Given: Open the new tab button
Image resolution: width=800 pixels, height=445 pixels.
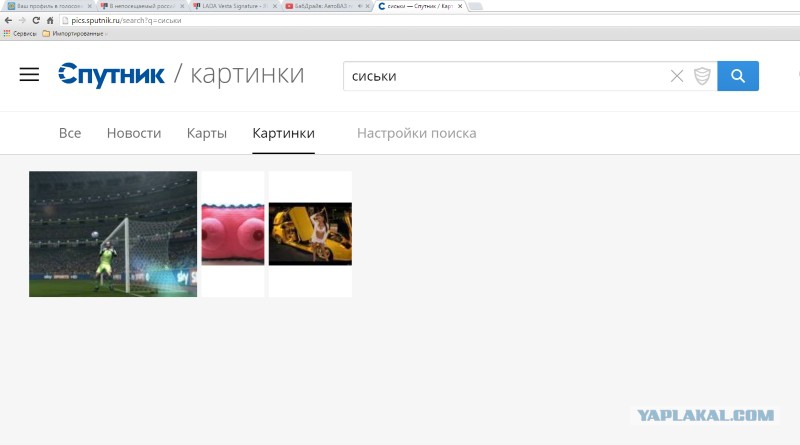Looking at the screenshot, I should [475, 6].
